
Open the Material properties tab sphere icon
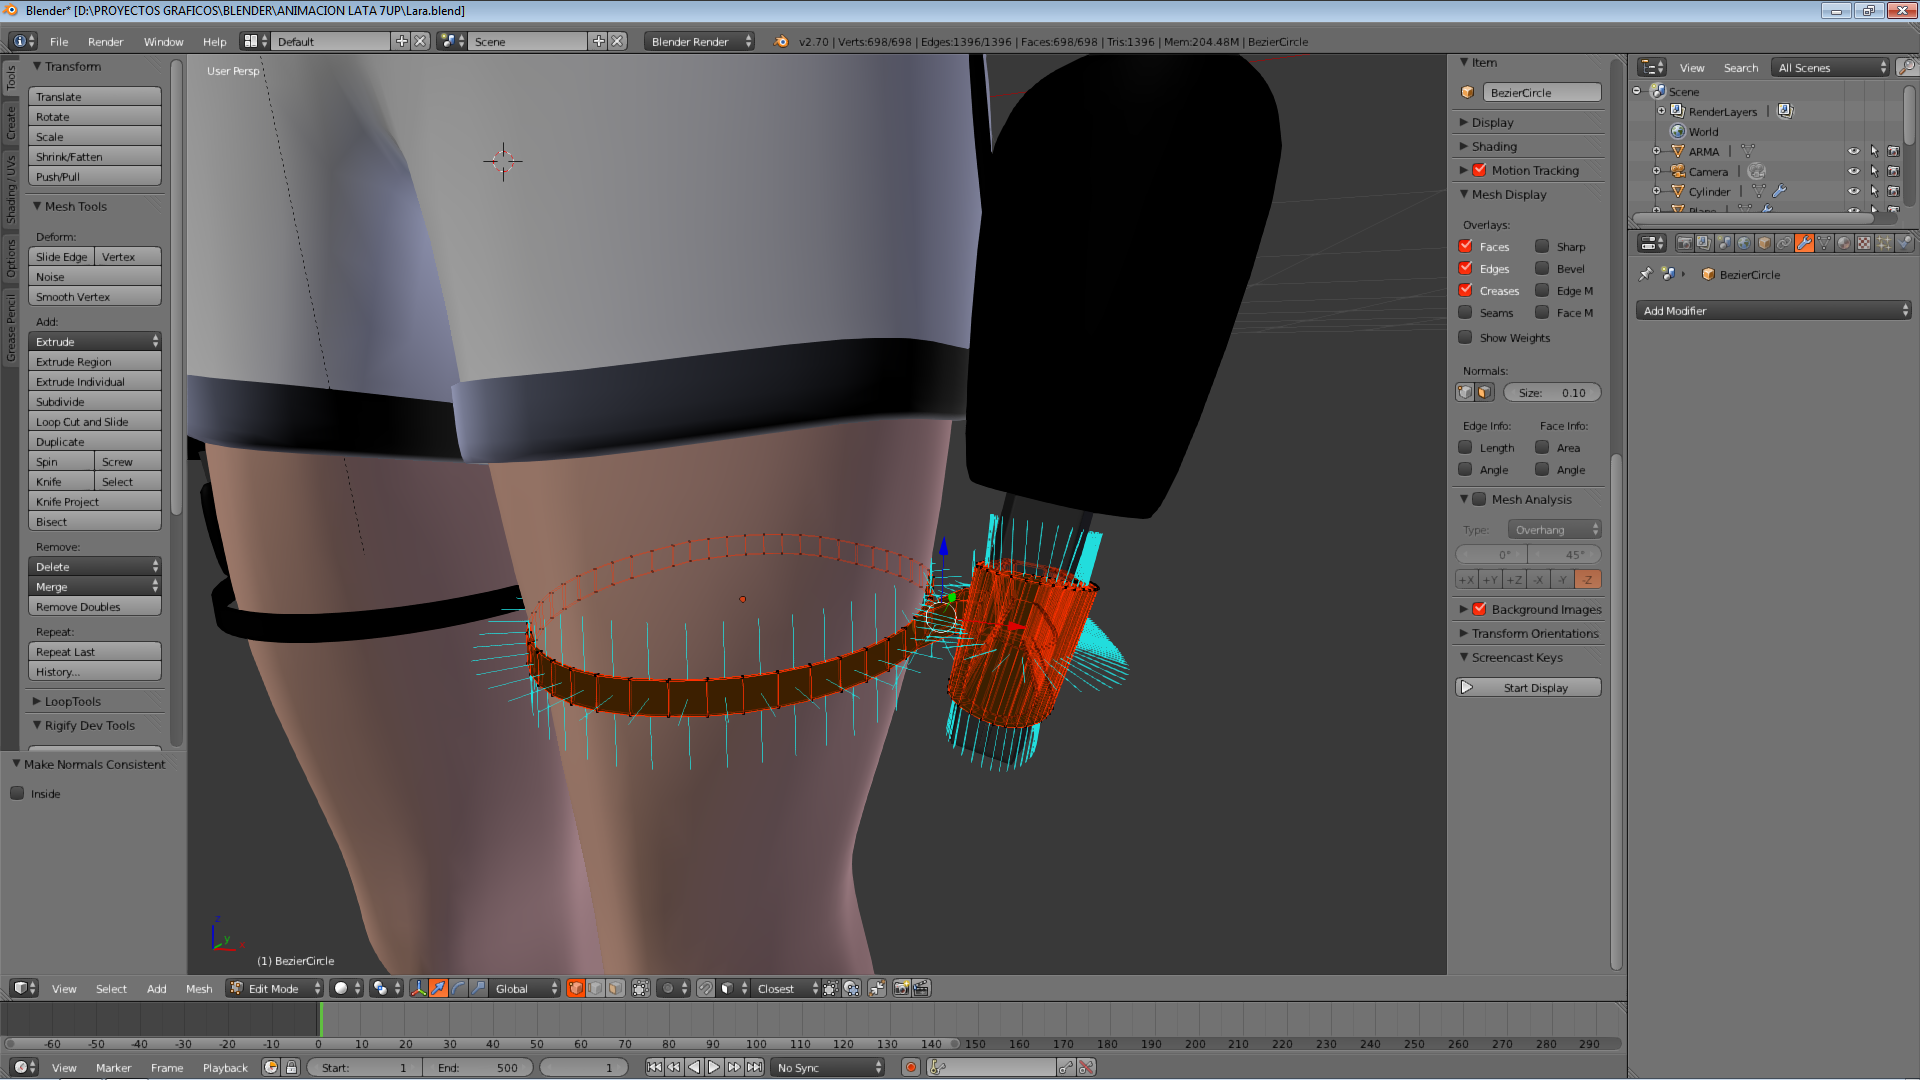pos(1844,243)
